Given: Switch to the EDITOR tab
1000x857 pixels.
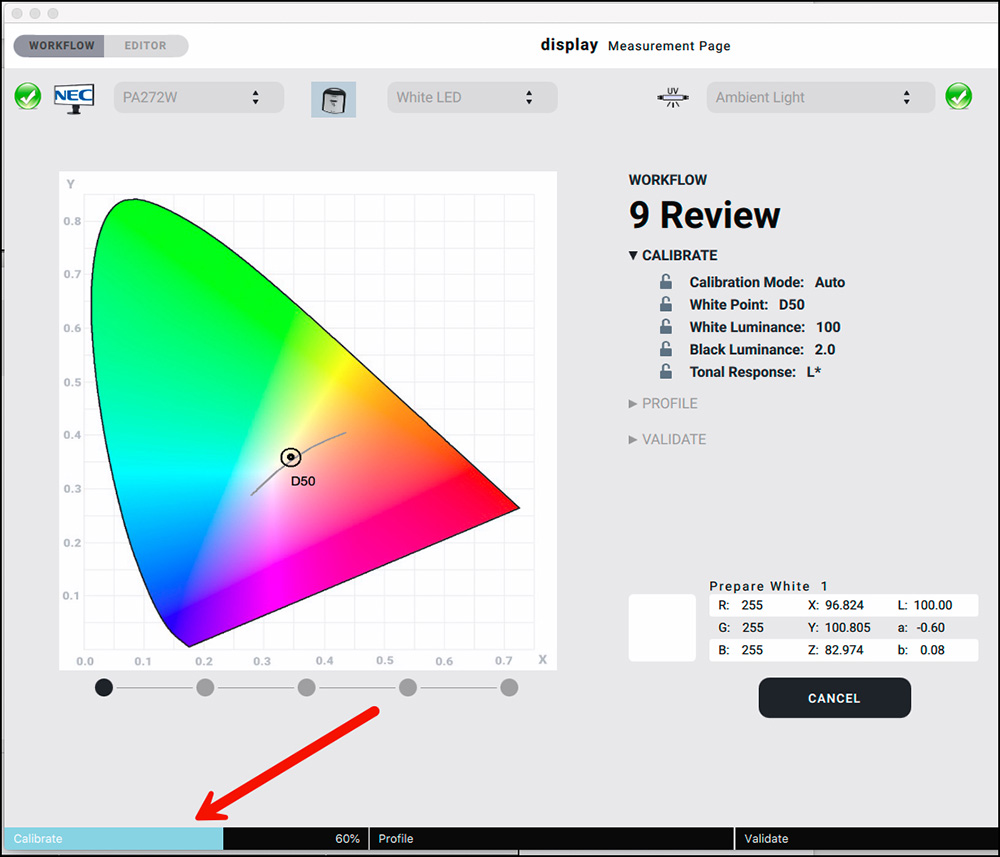Looking at the screenshot, I should pos(145,46).
